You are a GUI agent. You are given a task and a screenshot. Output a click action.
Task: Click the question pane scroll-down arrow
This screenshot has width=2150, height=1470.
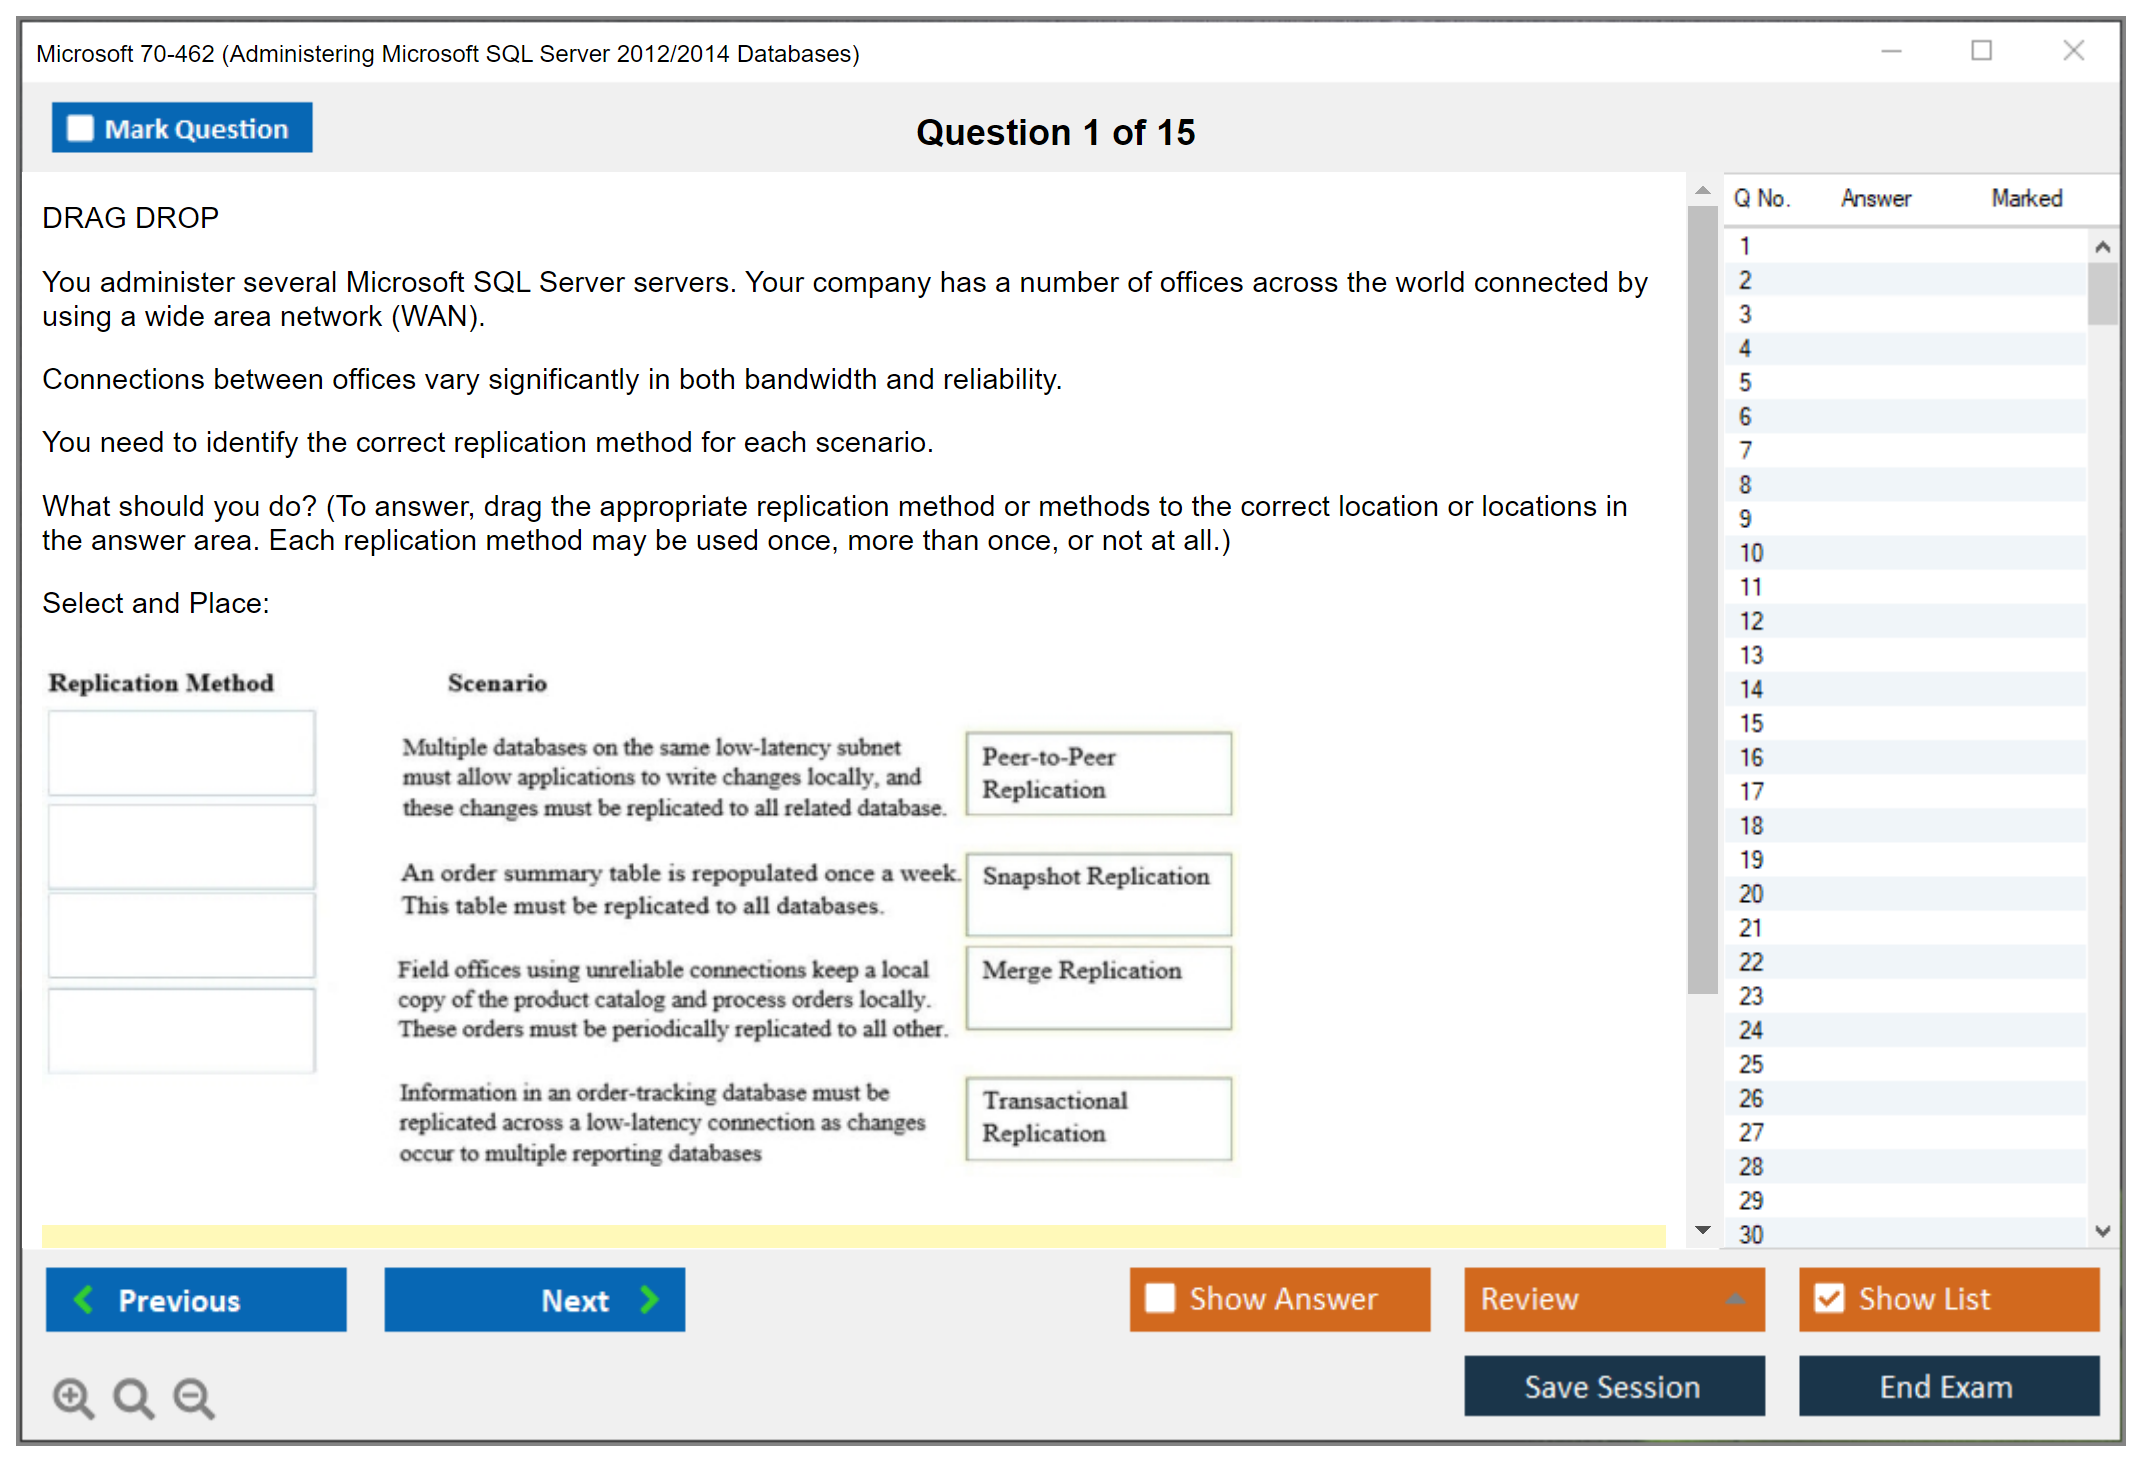coord(1703,1230)
